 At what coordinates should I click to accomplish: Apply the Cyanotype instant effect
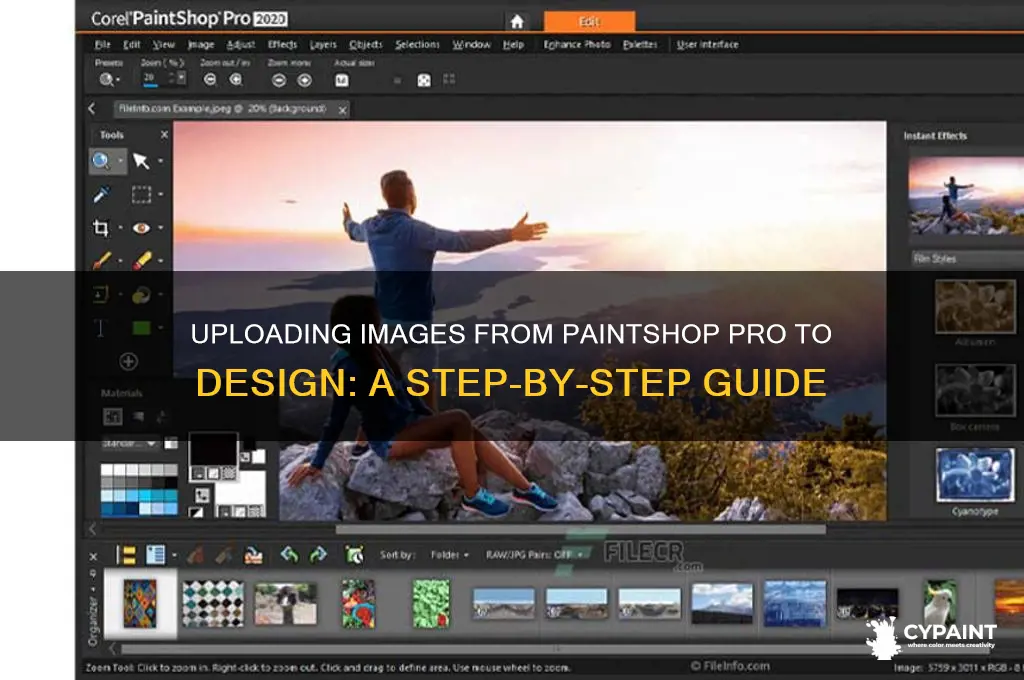pos(974,476)
